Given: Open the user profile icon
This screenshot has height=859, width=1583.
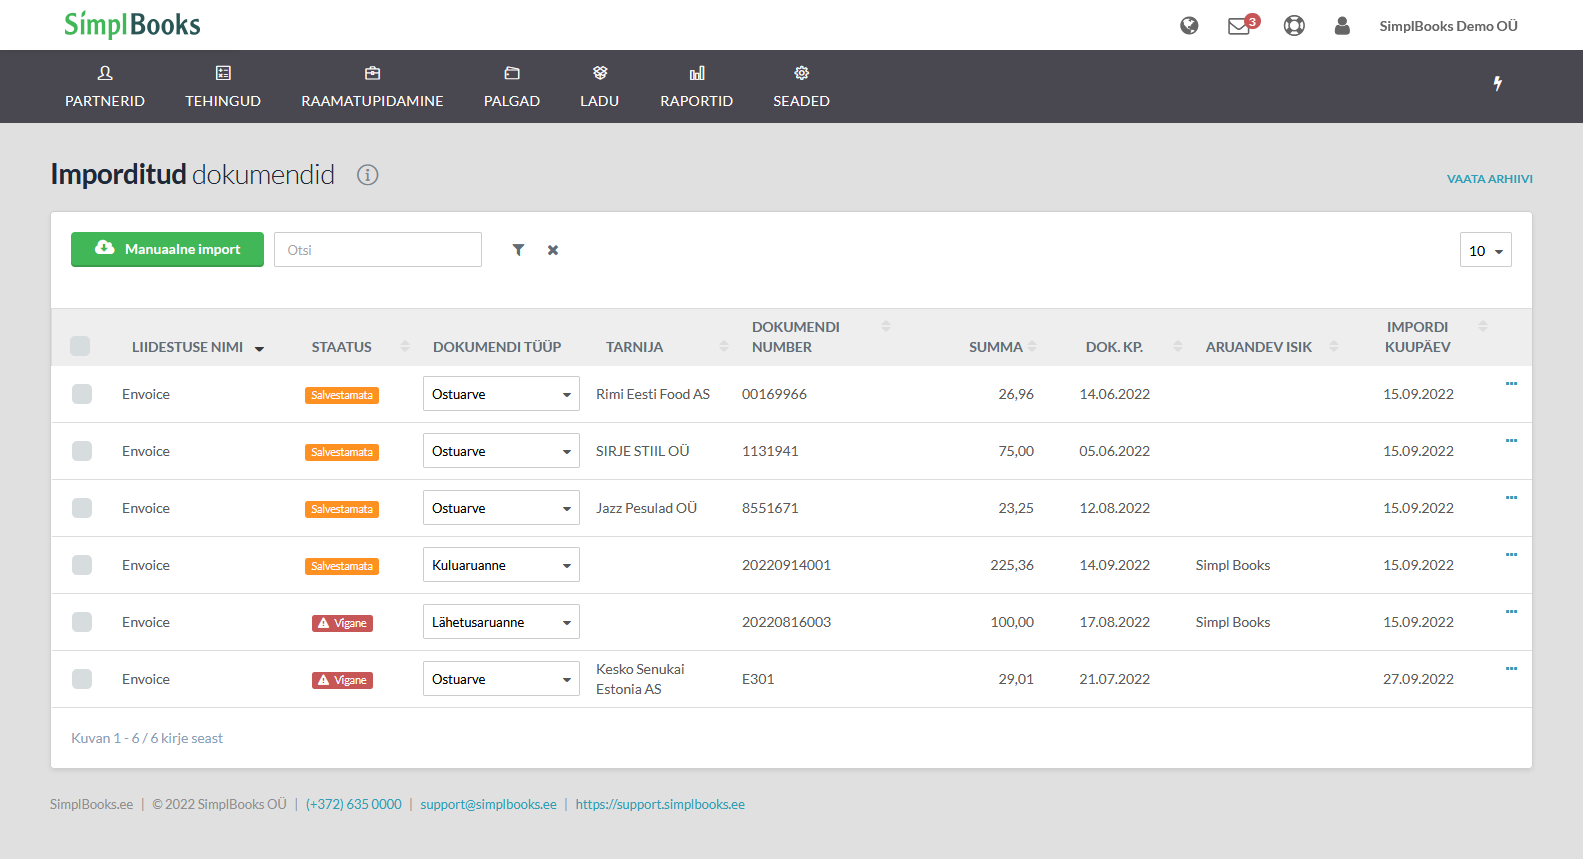Looking at the screenshot, I should (1342, 26).
